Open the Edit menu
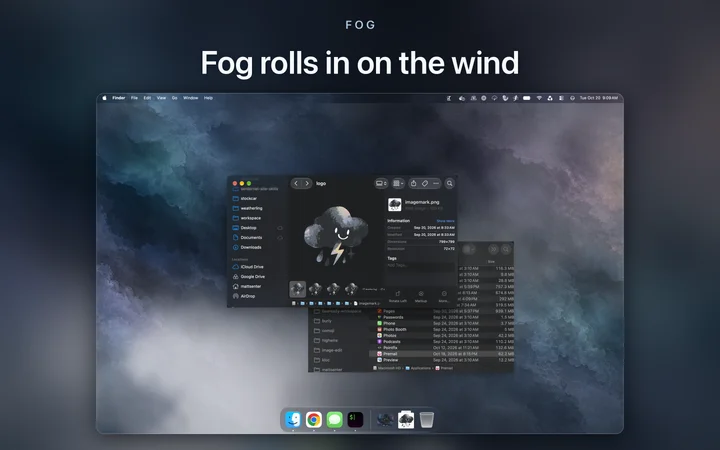The image size is (720, 450). point(147,98)
